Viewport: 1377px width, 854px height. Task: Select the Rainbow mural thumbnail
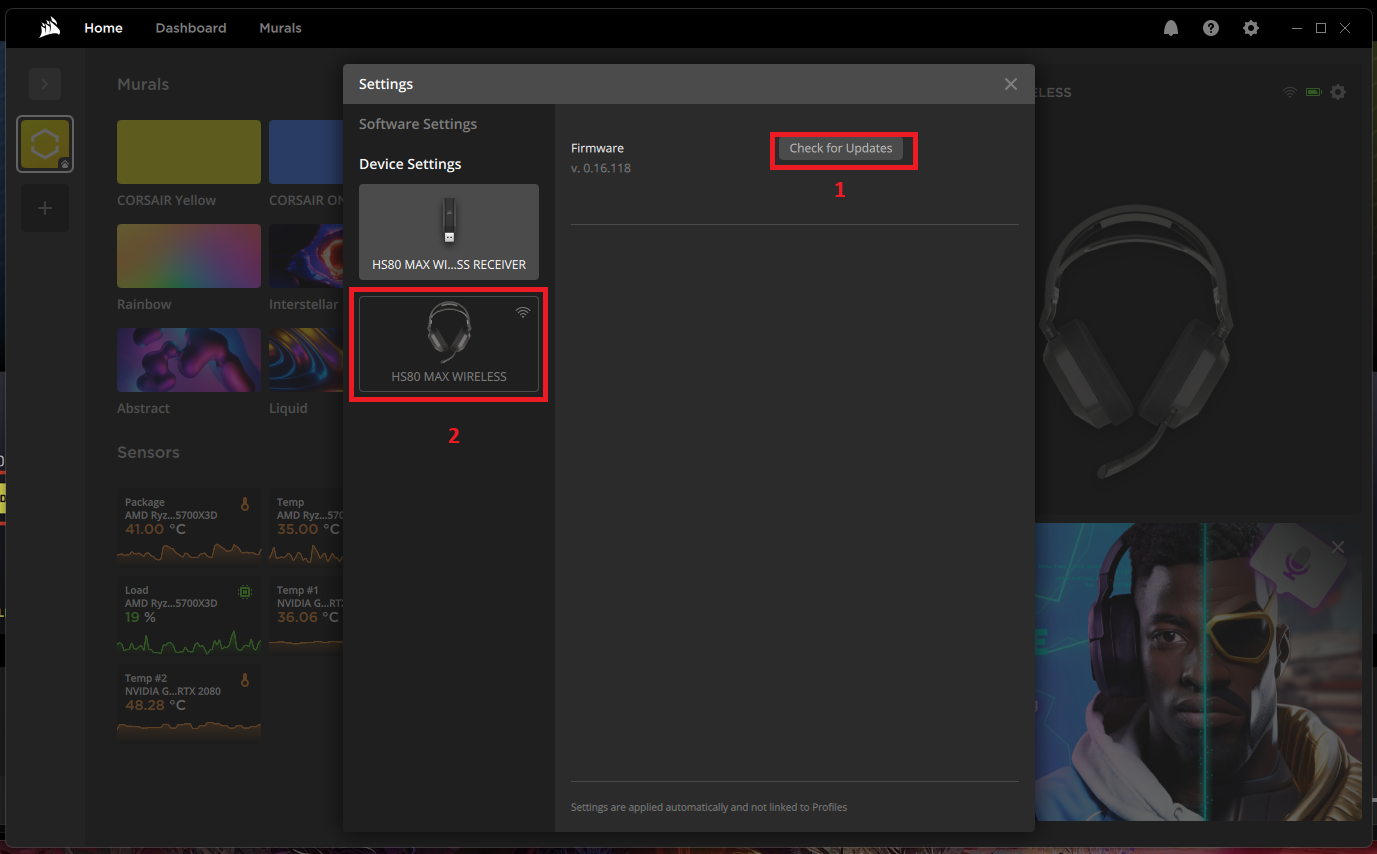[x=189, y=256]
